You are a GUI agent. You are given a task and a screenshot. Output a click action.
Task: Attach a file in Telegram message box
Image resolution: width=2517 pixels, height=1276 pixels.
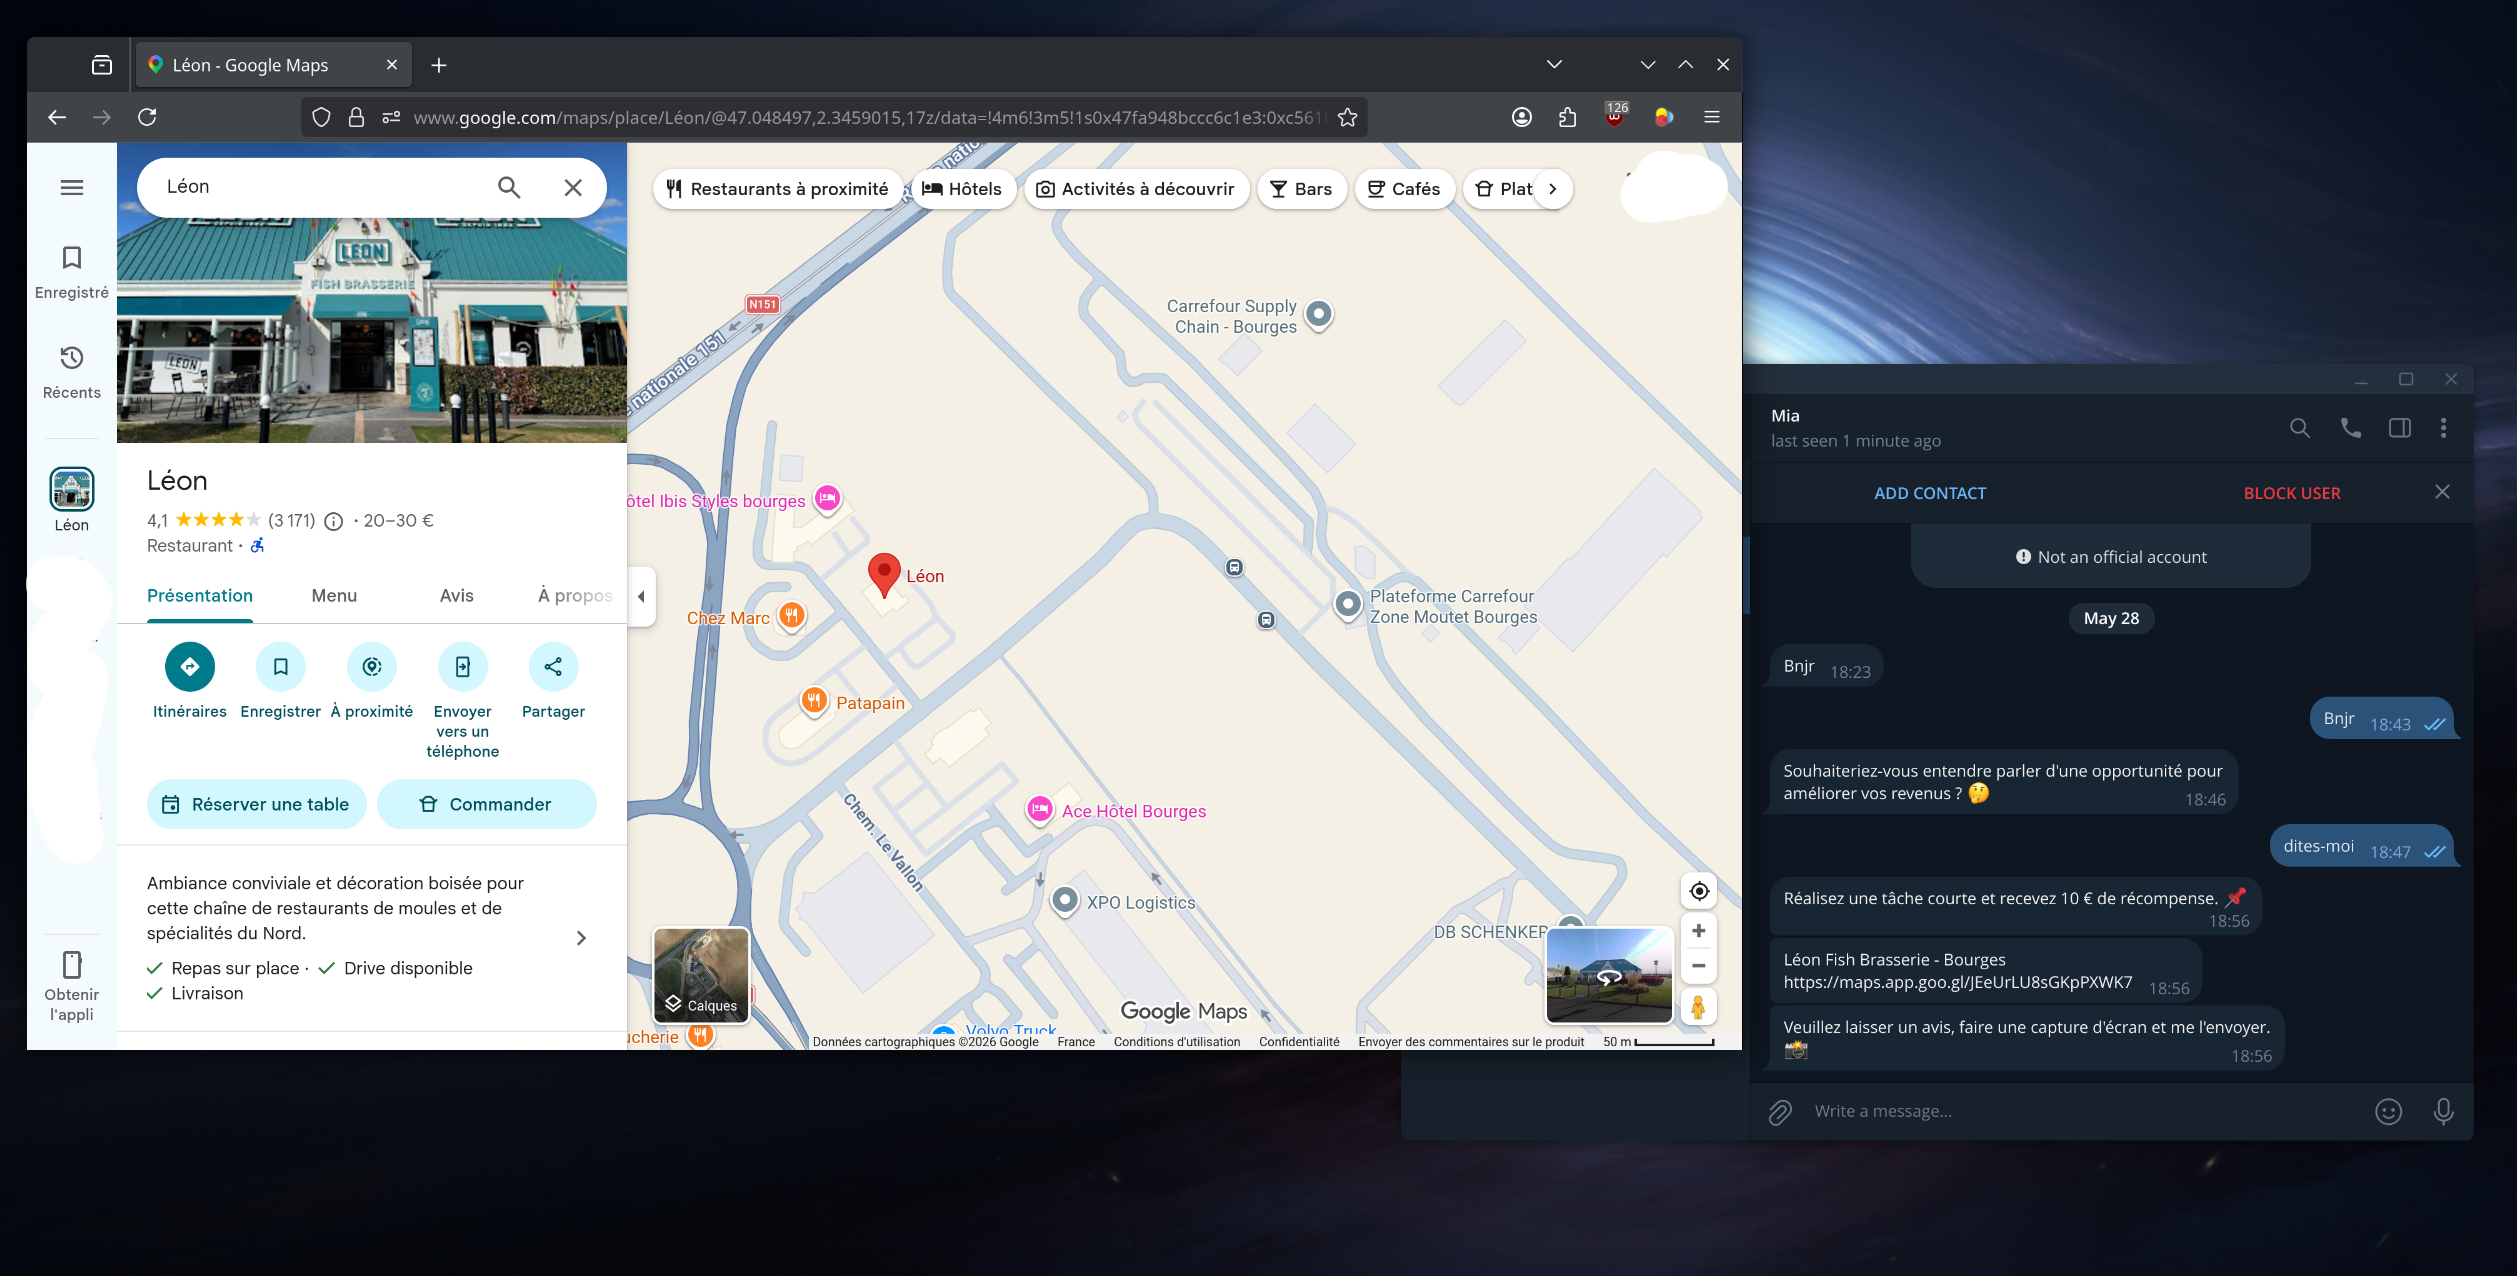click(x=1780, y=1112)
